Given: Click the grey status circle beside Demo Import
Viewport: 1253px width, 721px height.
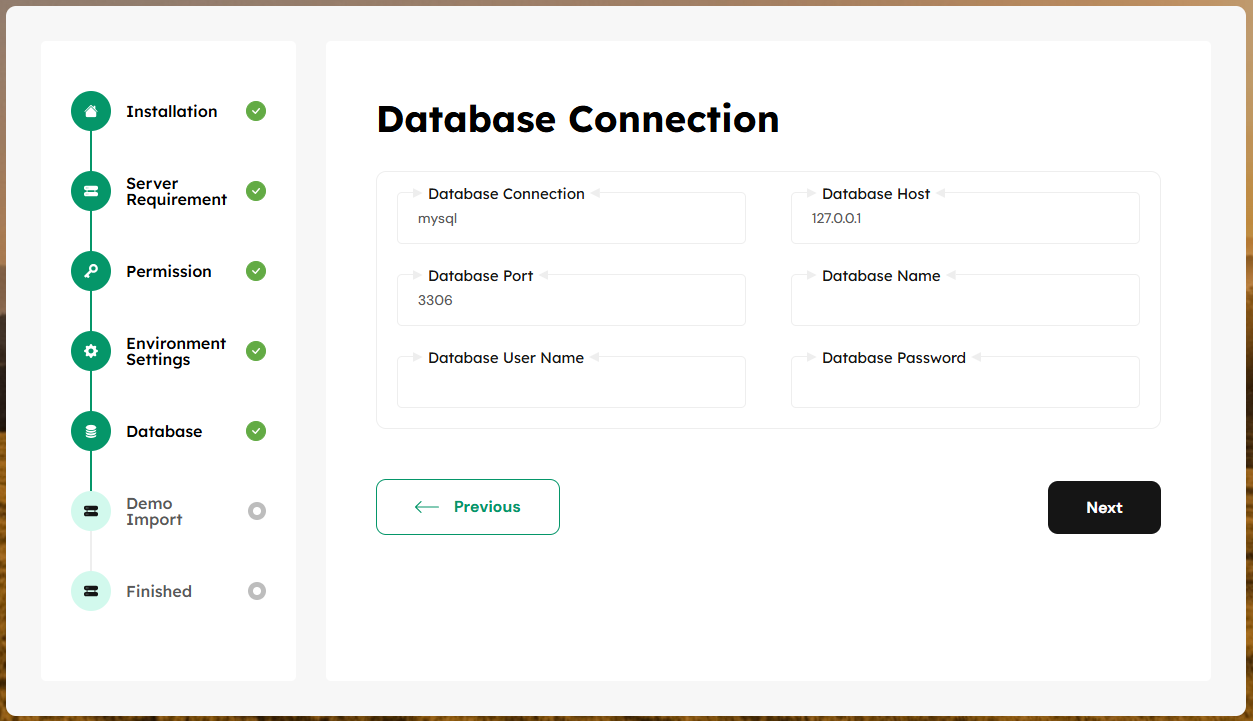Looking at the screenshot, I should pos(257,511).
